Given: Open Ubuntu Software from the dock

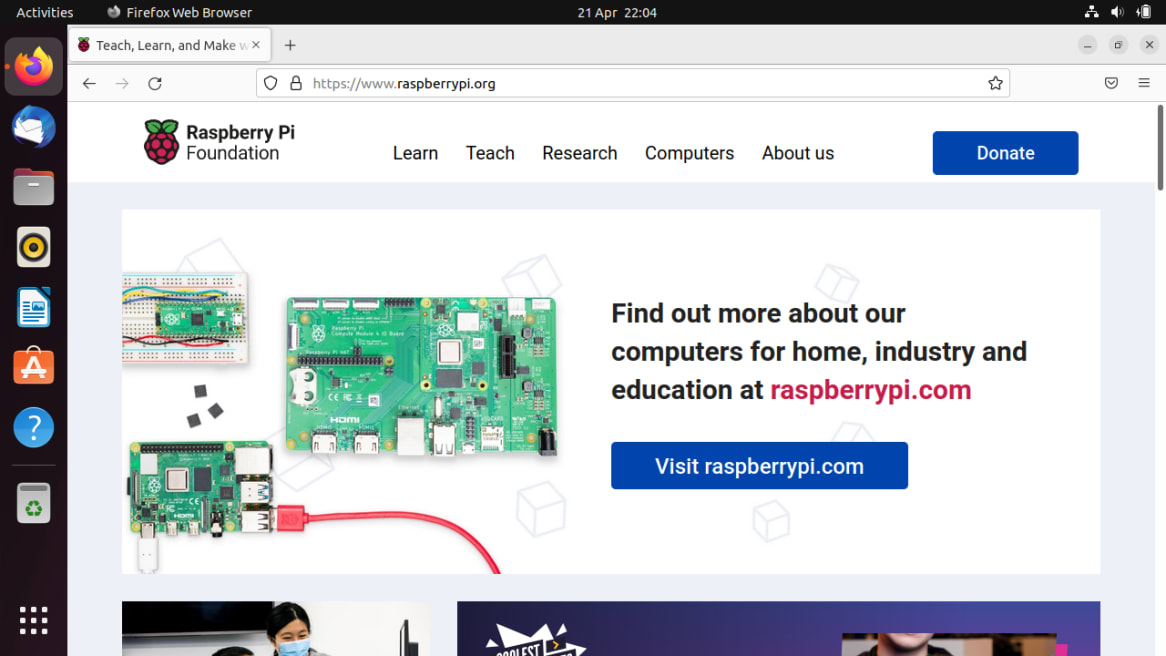Looking at the screenshot, I should click(33, 367).
